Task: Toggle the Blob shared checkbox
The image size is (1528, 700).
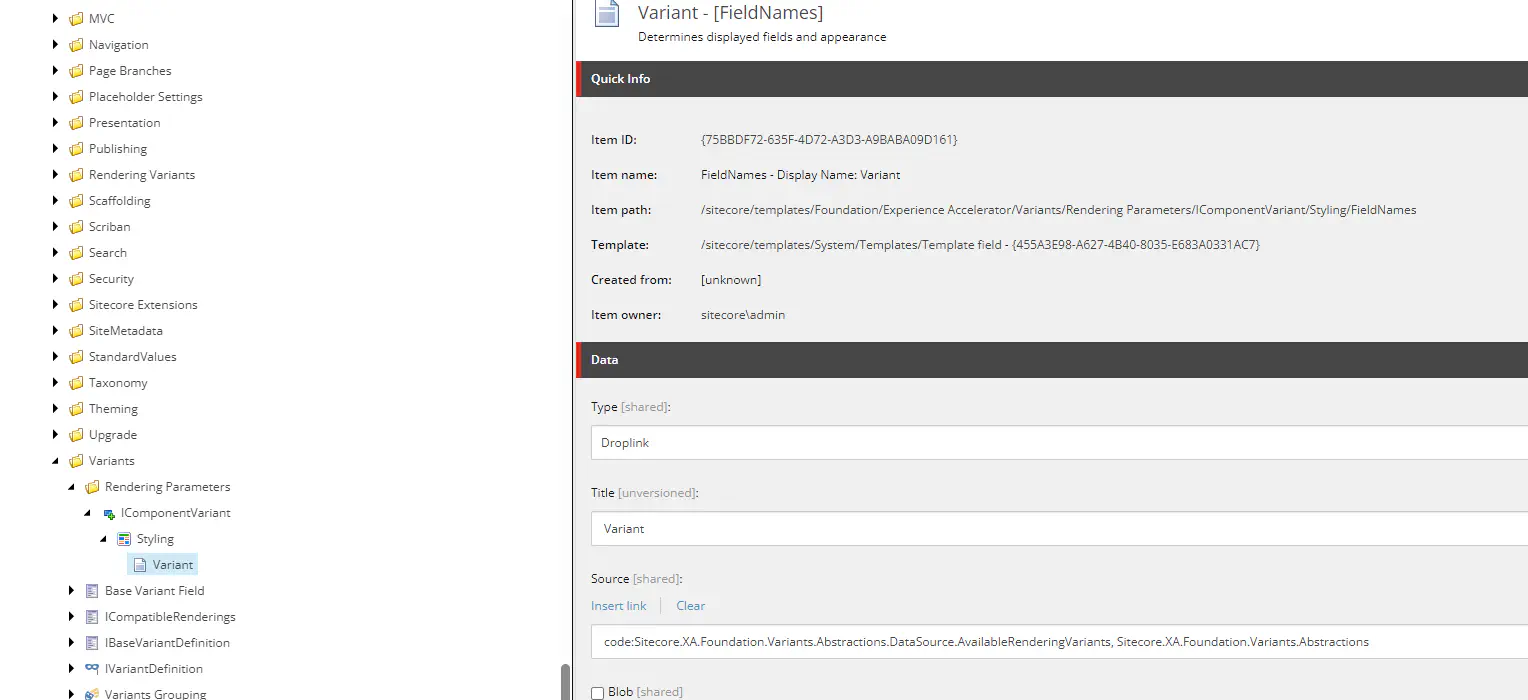Action: pos(597,692)
